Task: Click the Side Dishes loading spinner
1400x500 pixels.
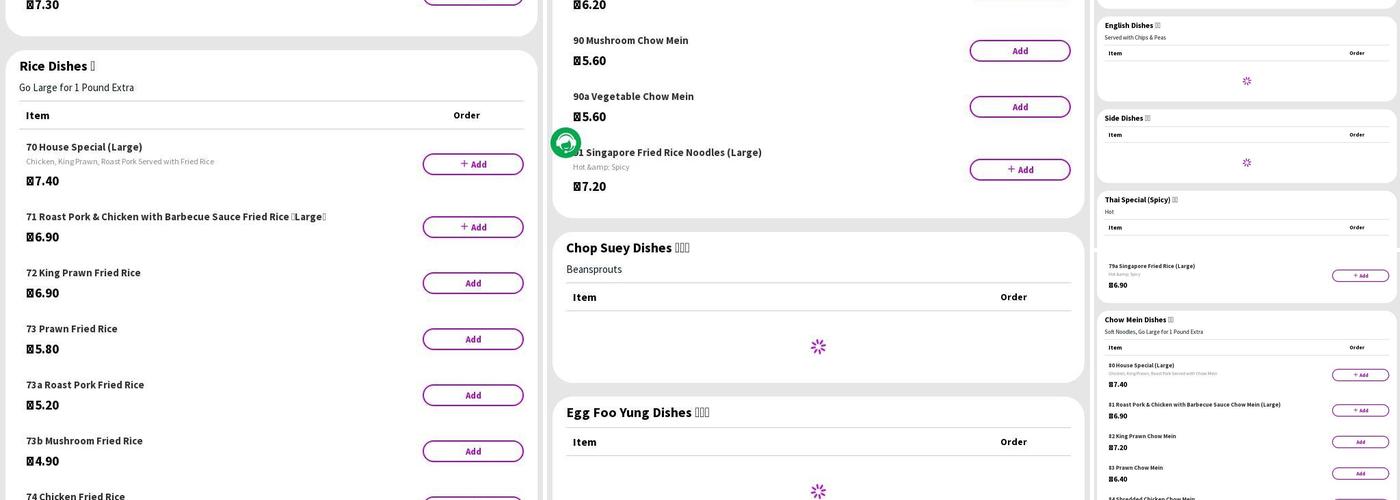Action: point(1246,163)
